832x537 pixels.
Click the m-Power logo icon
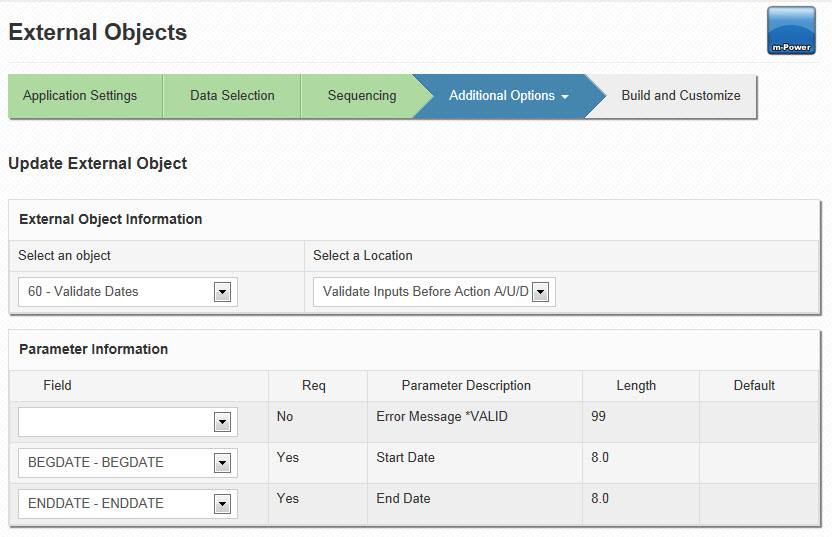coord(791,30)
